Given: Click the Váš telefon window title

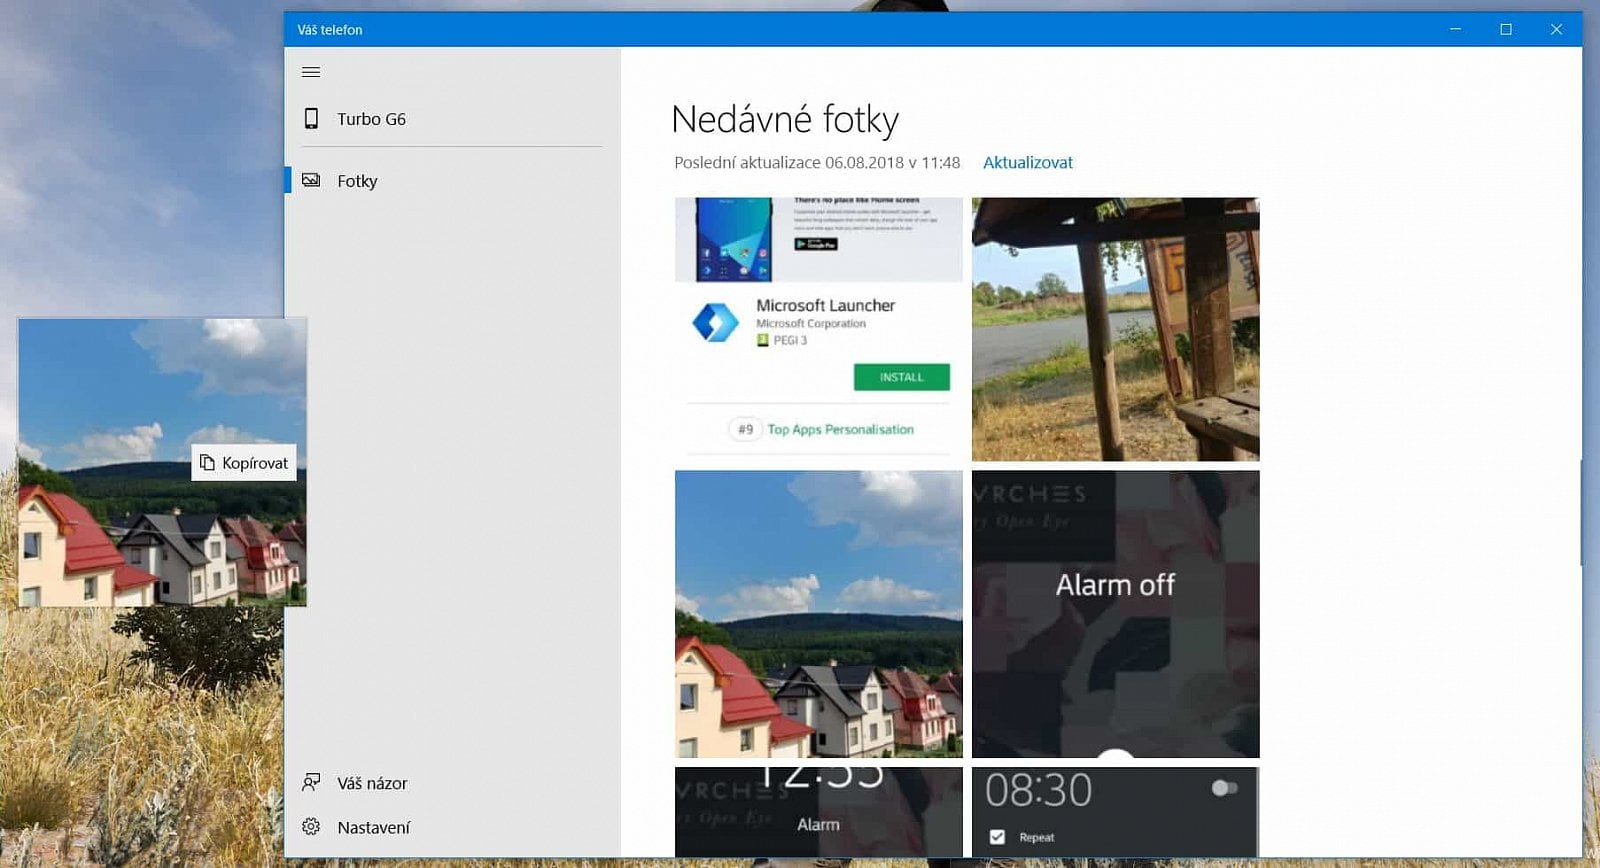Looking at the screenshot, I should (x=330, y=30).
